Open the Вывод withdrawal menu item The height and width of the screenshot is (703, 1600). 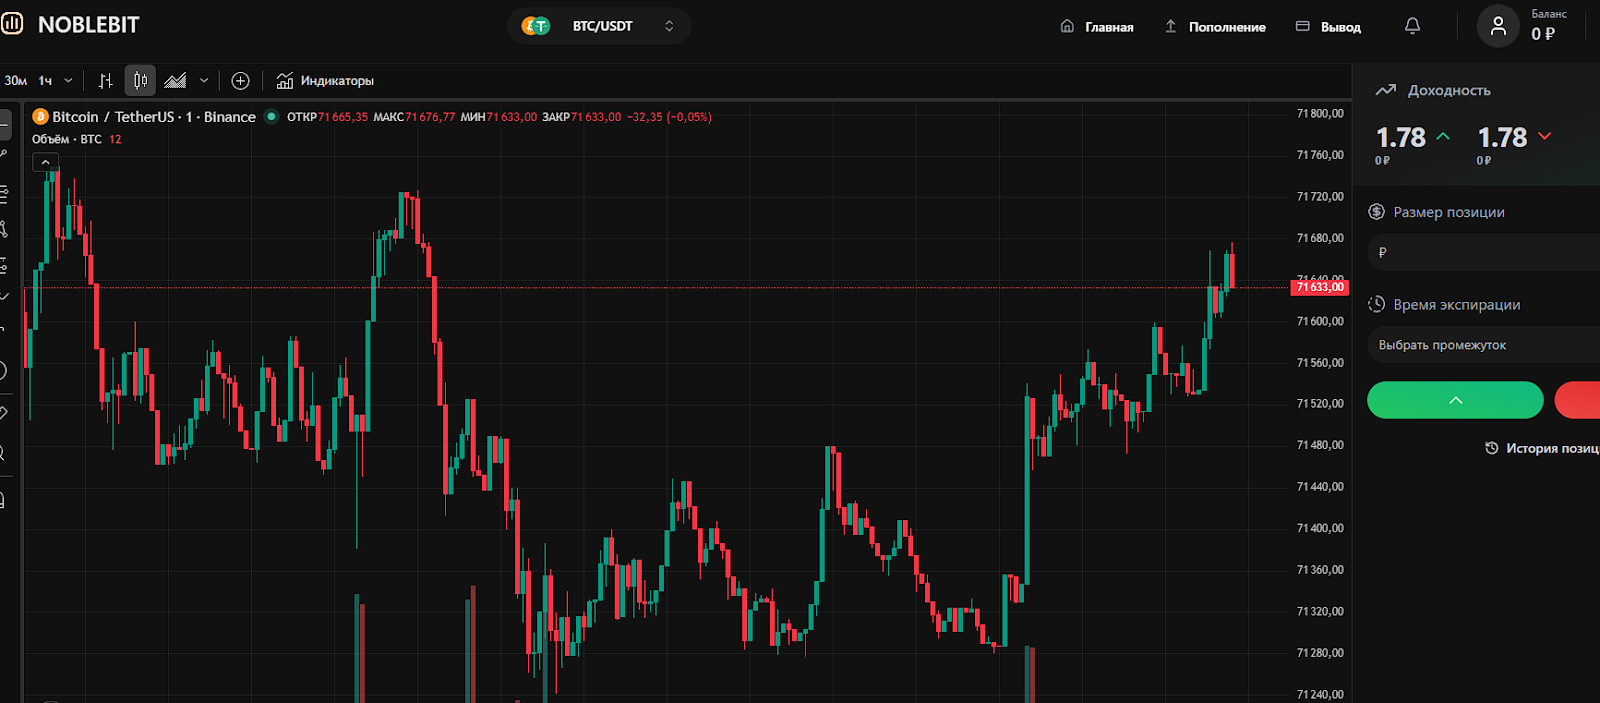tap(1328, 27)
